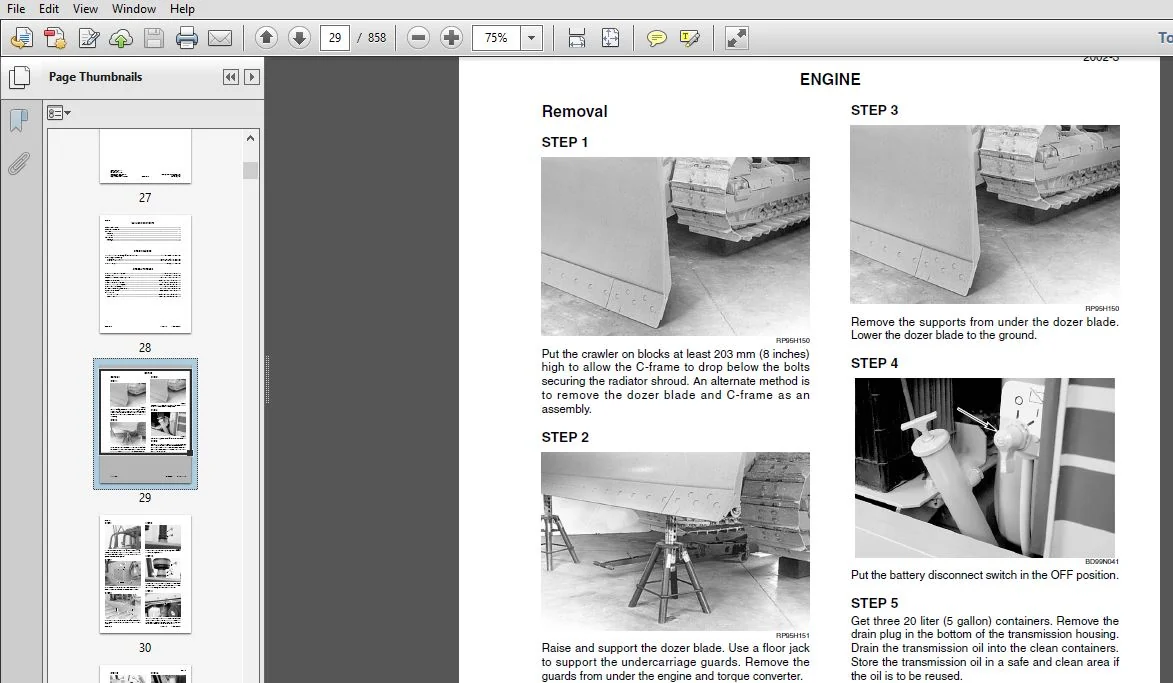Click the STEP 1 heading
The height and width of the screenshot is (683, 1173).
[x=565, y=142]
